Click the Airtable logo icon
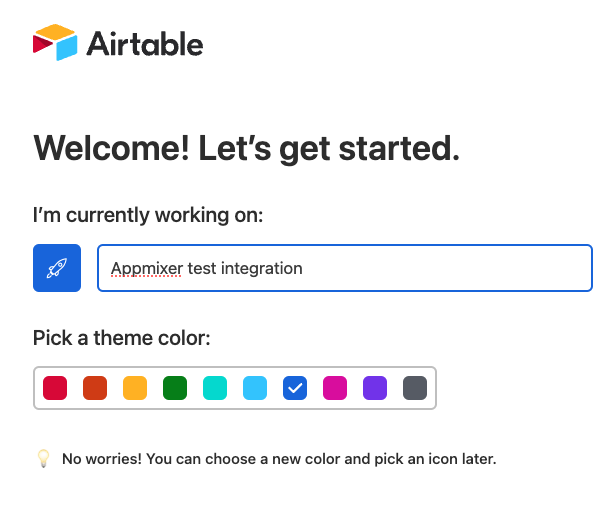 click(55, 43)
